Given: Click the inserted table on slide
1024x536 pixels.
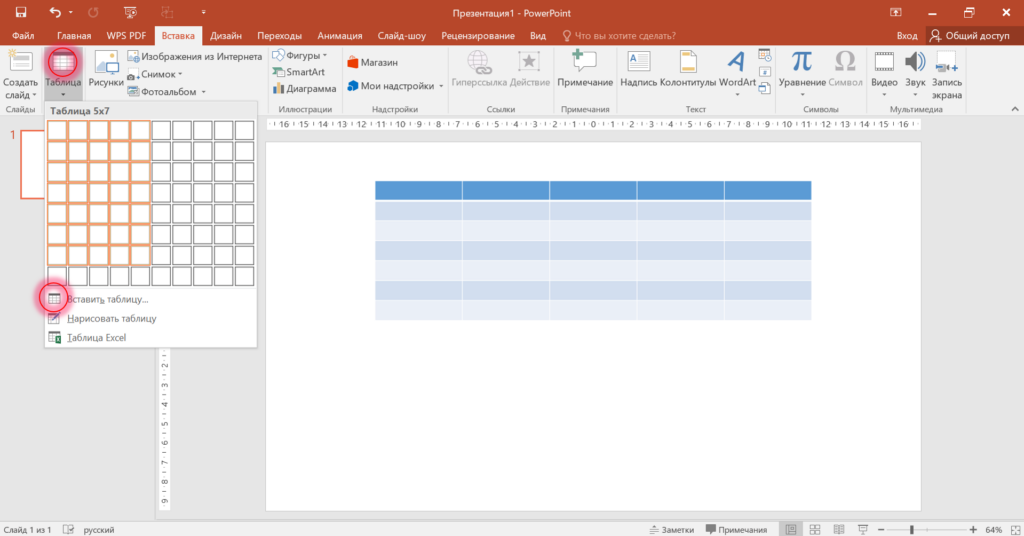Looking at the screenshot, I should (593, 251).
